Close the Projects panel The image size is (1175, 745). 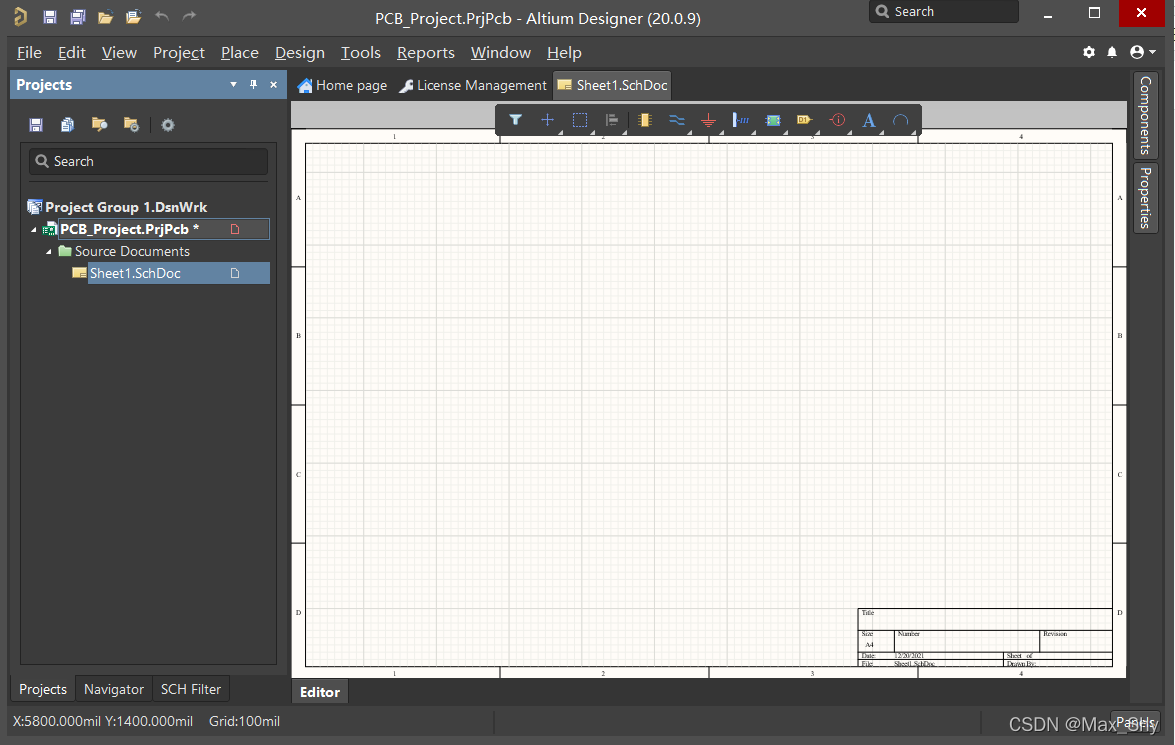pyautogui.click(x=274, y=85)
